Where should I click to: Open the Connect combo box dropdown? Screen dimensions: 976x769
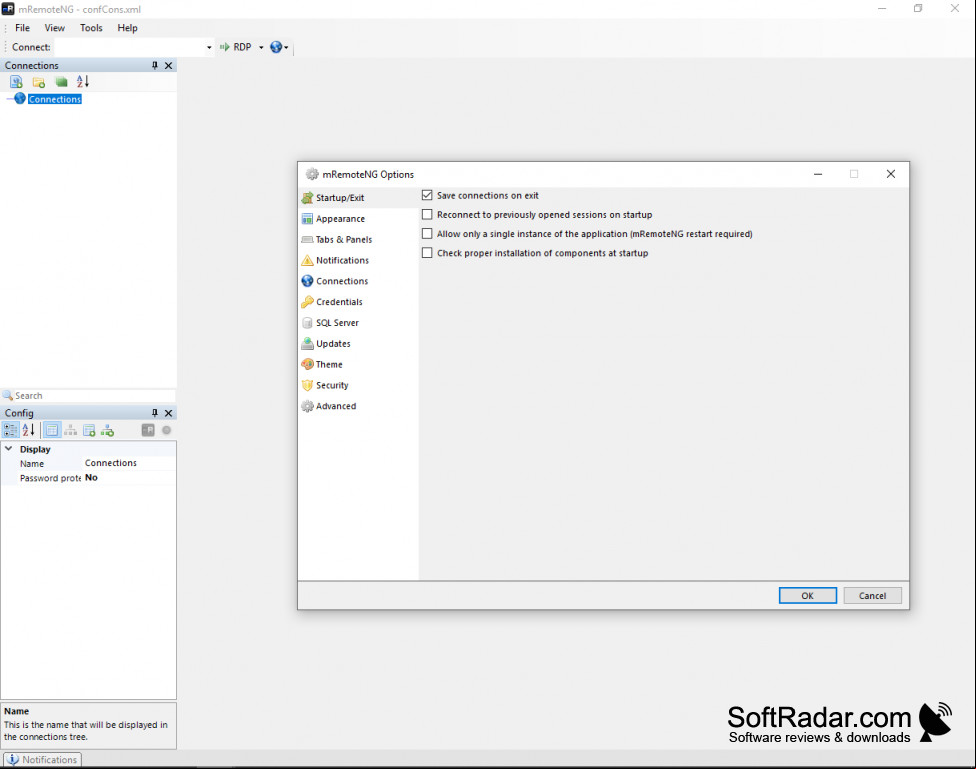coord(209,47)
